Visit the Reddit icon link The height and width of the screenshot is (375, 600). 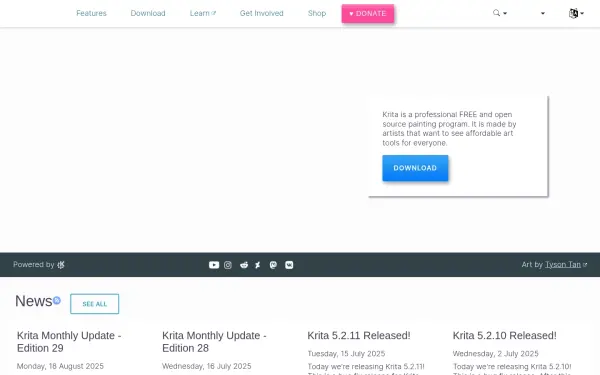pos(244,265)
